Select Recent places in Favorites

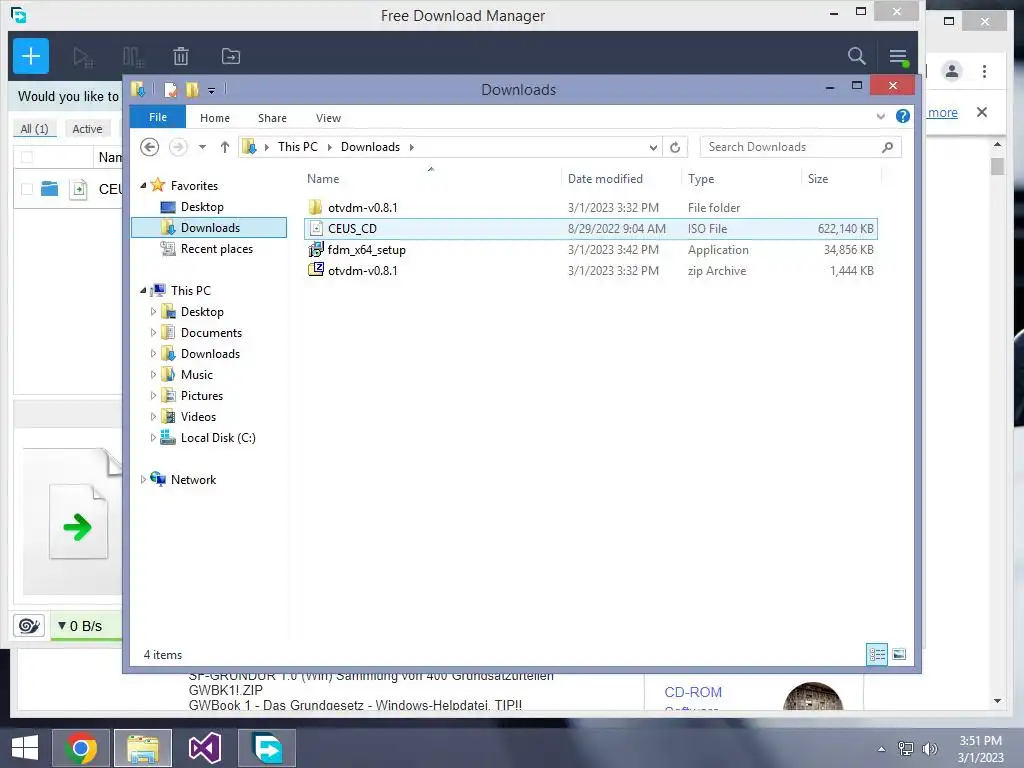pos(216,249)
